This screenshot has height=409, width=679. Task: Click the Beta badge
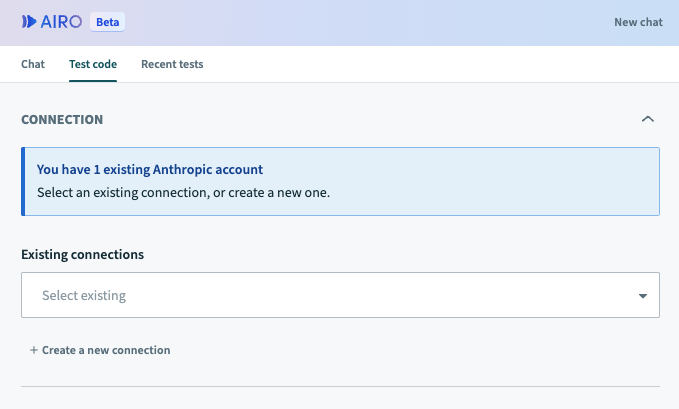[x=108, y=21]
